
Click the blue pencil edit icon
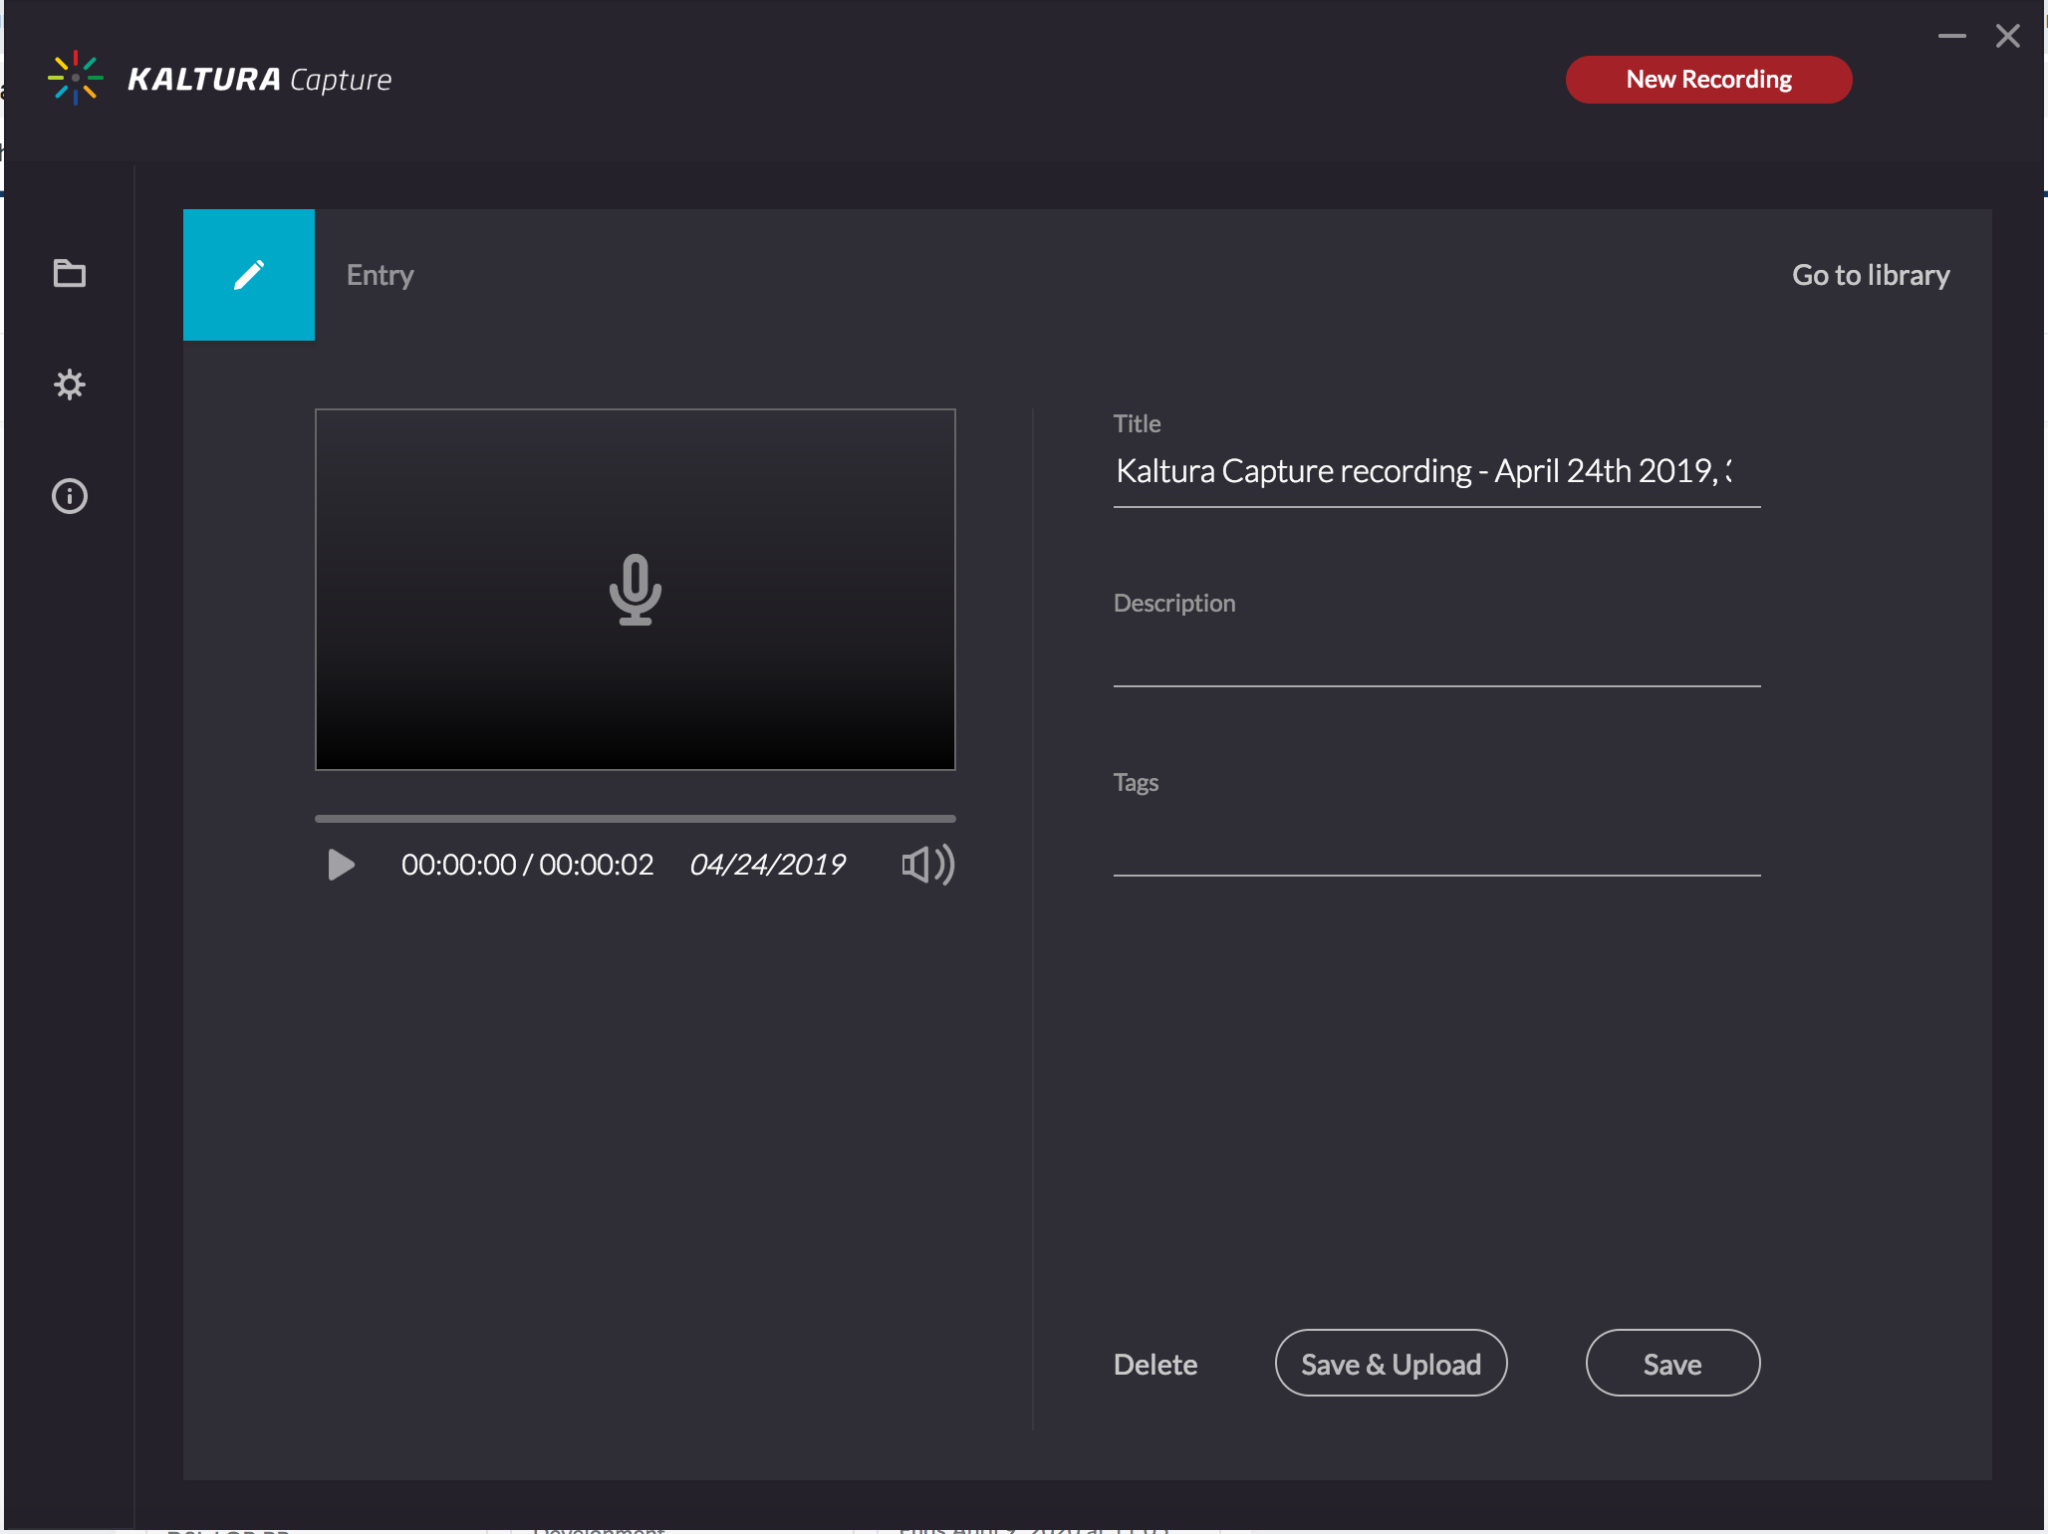249,275
